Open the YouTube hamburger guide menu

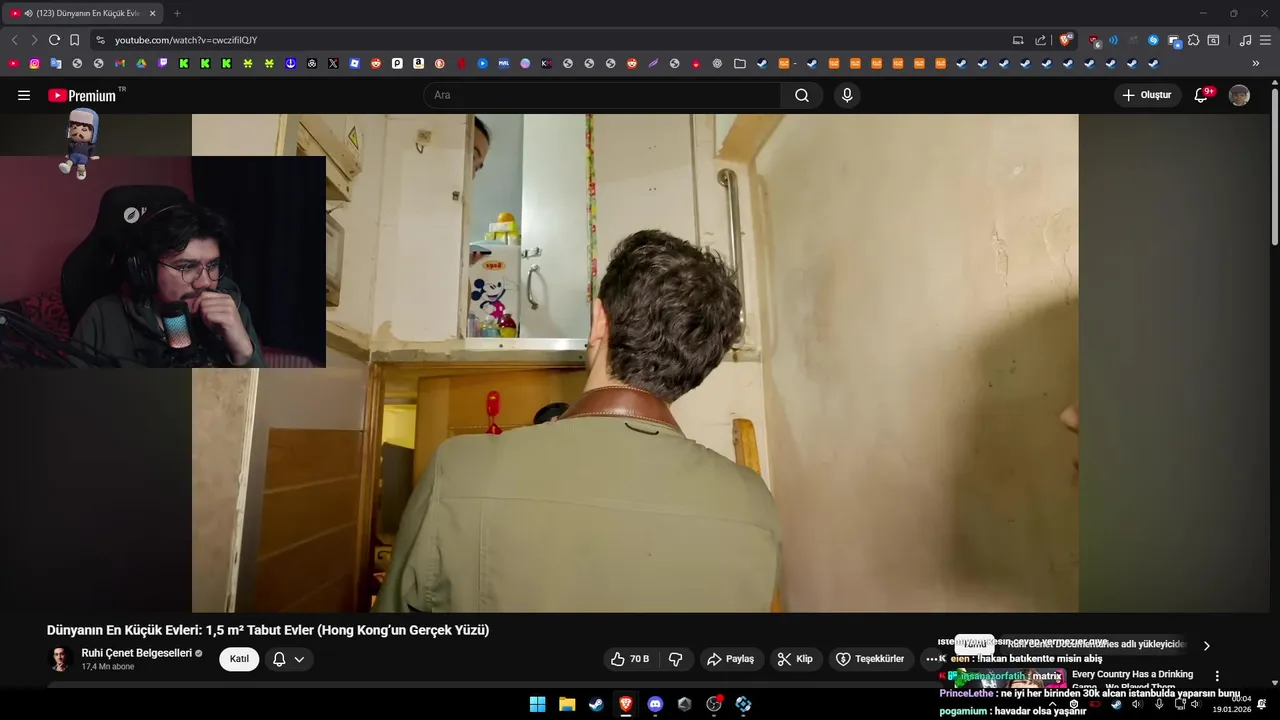24,95
